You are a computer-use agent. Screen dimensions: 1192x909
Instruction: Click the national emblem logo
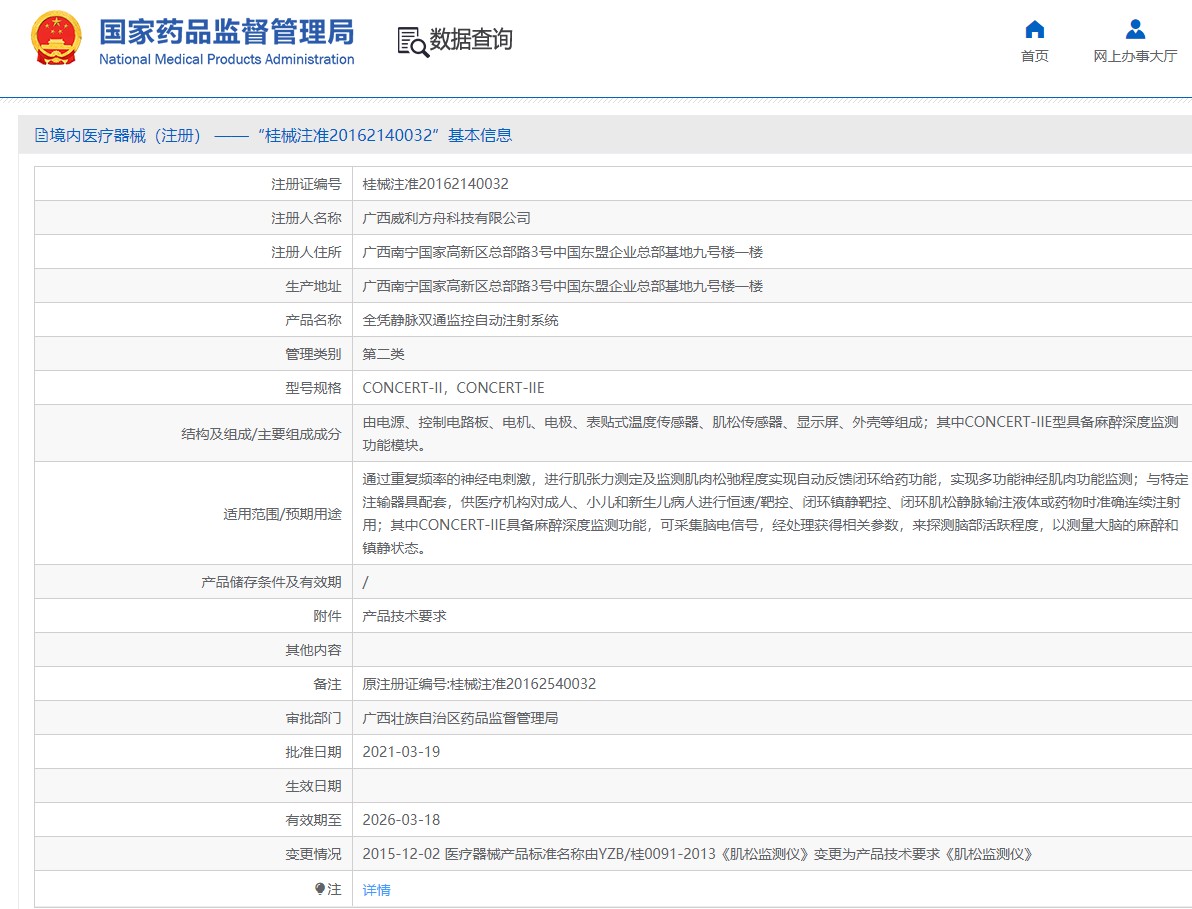tap(56, 38)
